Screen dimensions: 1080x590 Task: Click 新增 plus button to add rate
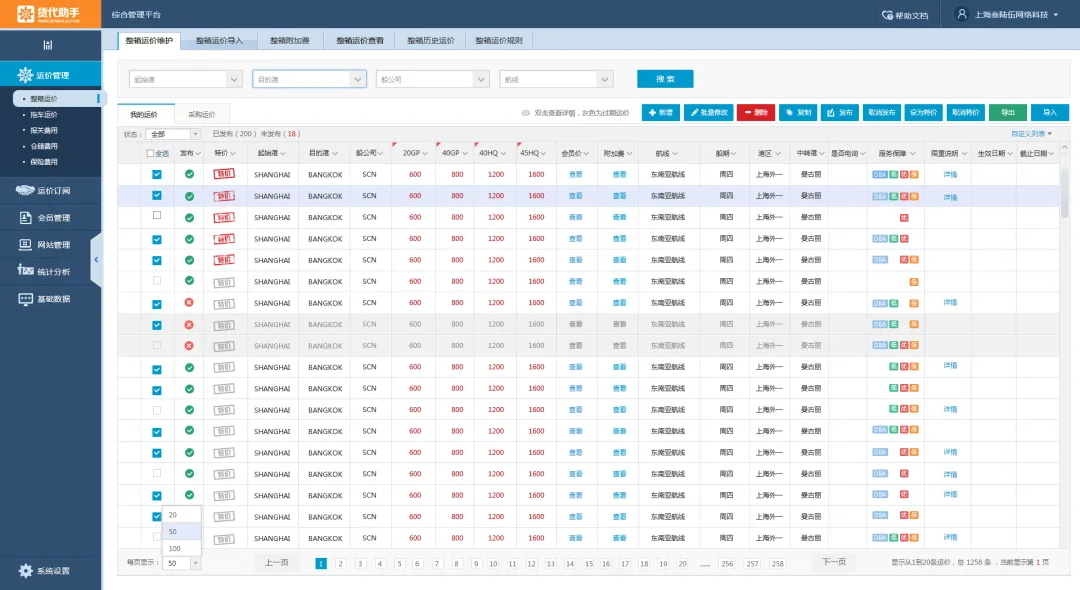pyautogui.click(x=661, y=113)
